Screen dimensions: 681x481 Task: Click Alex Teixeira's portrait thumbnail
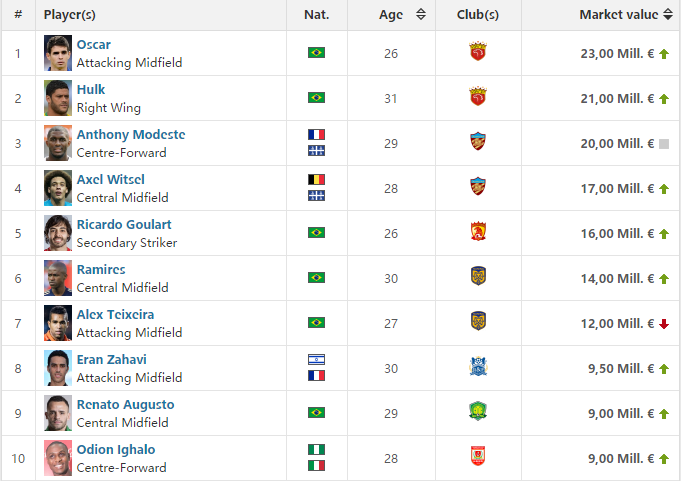coord(58,323)
